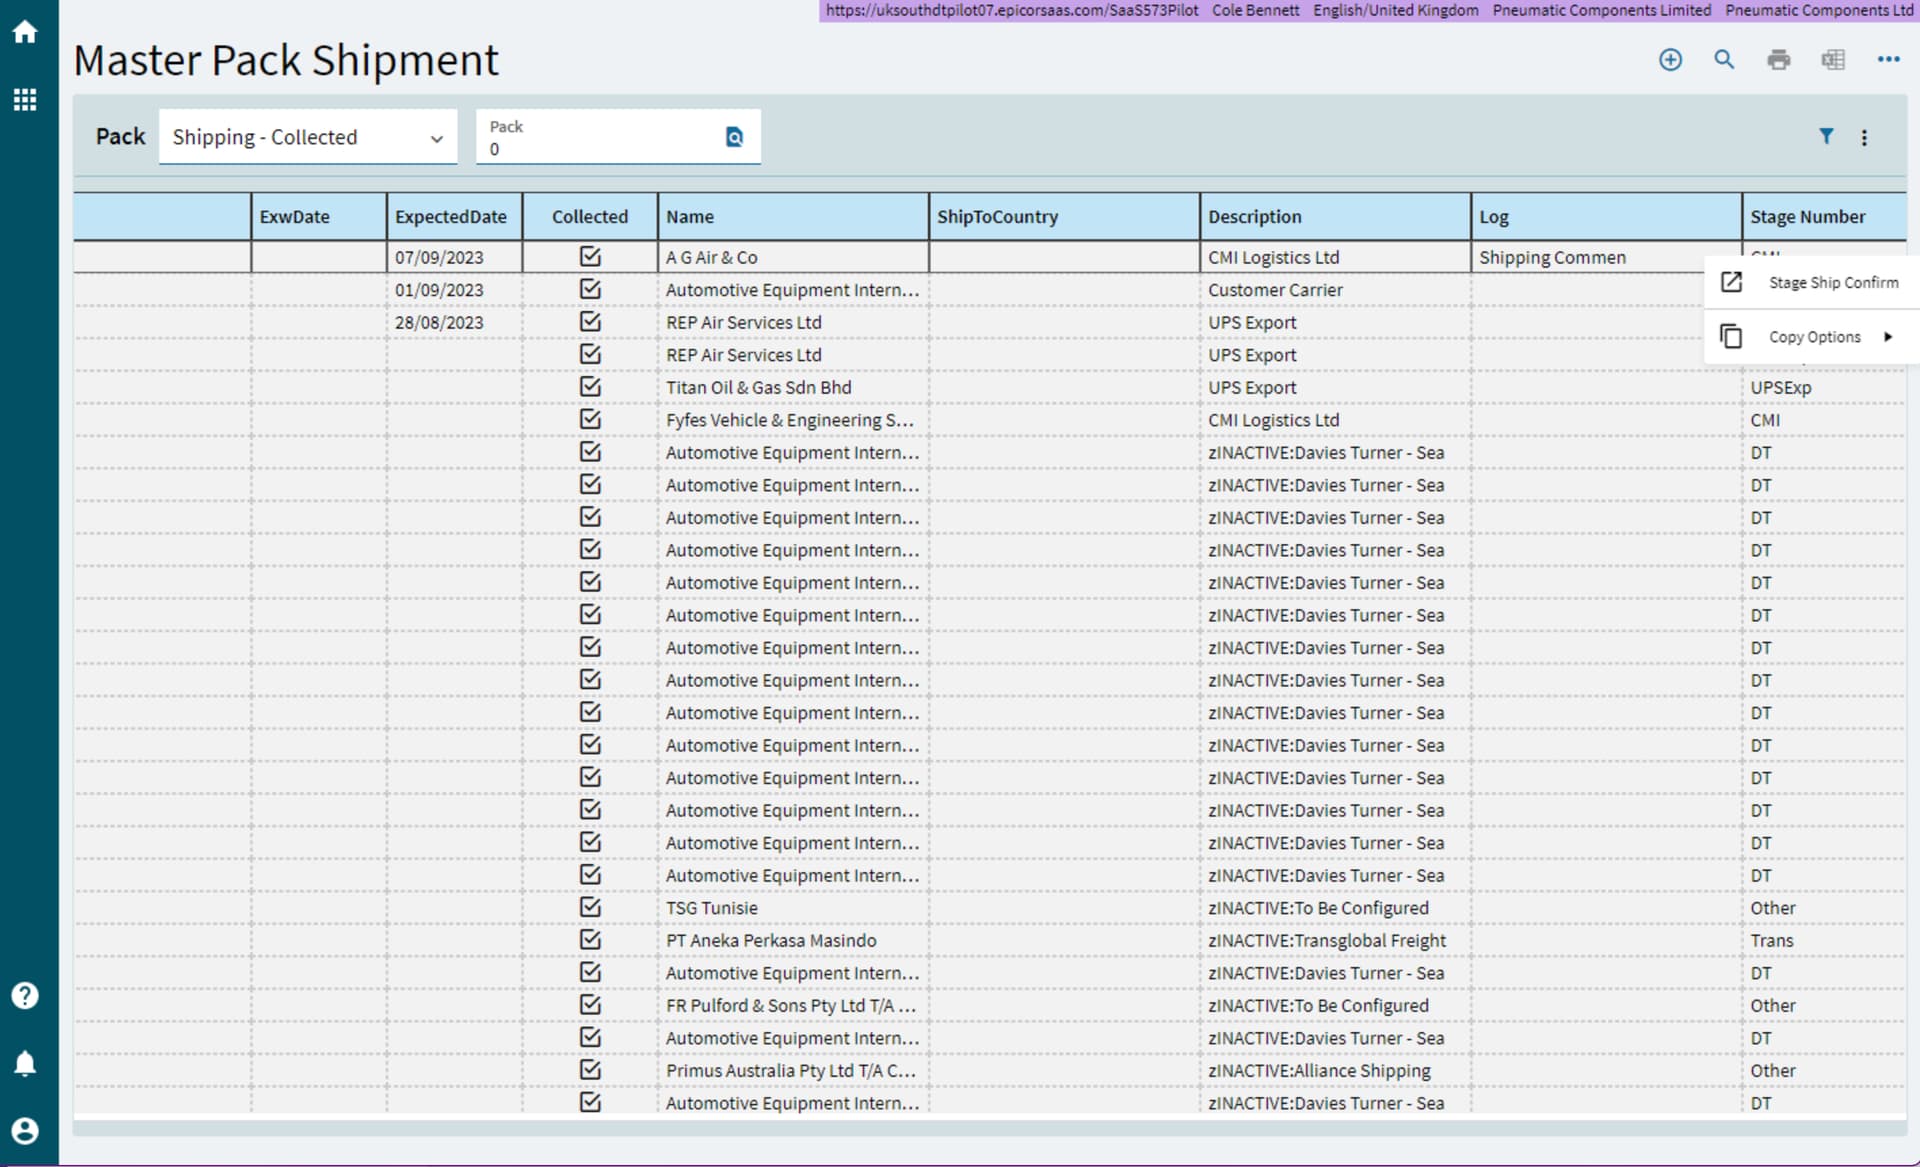
Task: Toggle Collected checkbox for Titan Oil & Gas
Action: (x=590, y=386)
